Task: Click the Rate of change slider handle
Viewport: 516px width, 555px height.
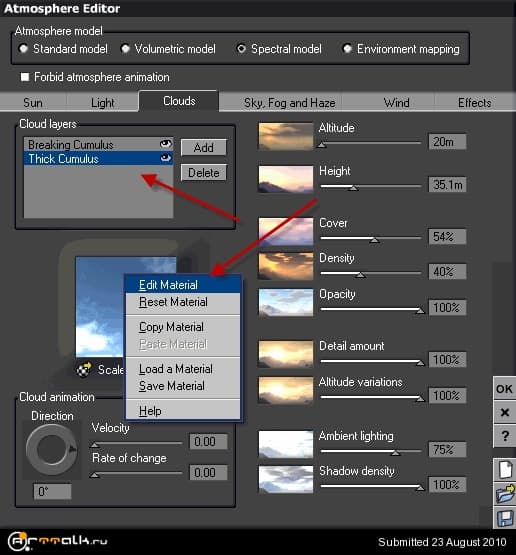Action: 94,475
